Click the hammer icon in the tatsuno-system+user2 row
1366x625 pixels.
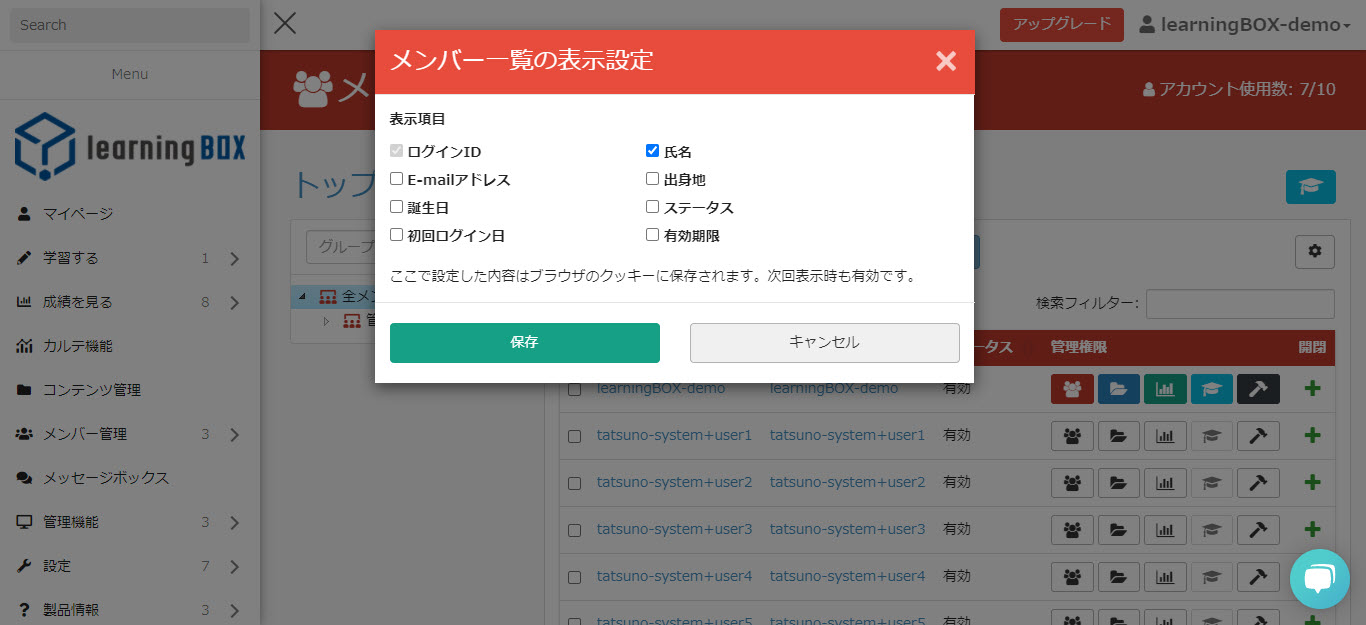[x=1258, y=483]
